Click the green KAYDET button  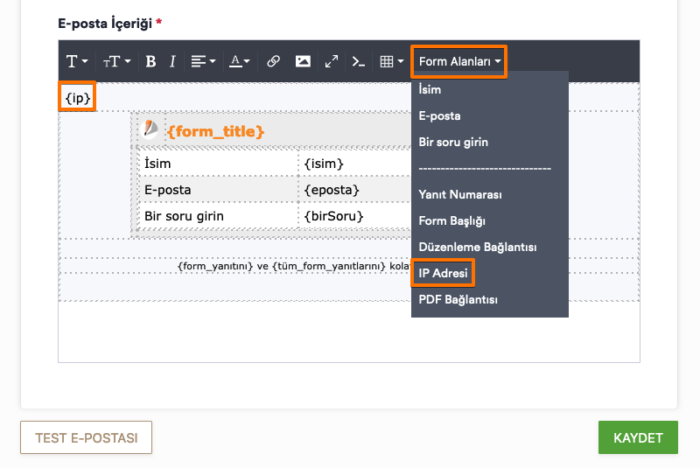(638, 438)
